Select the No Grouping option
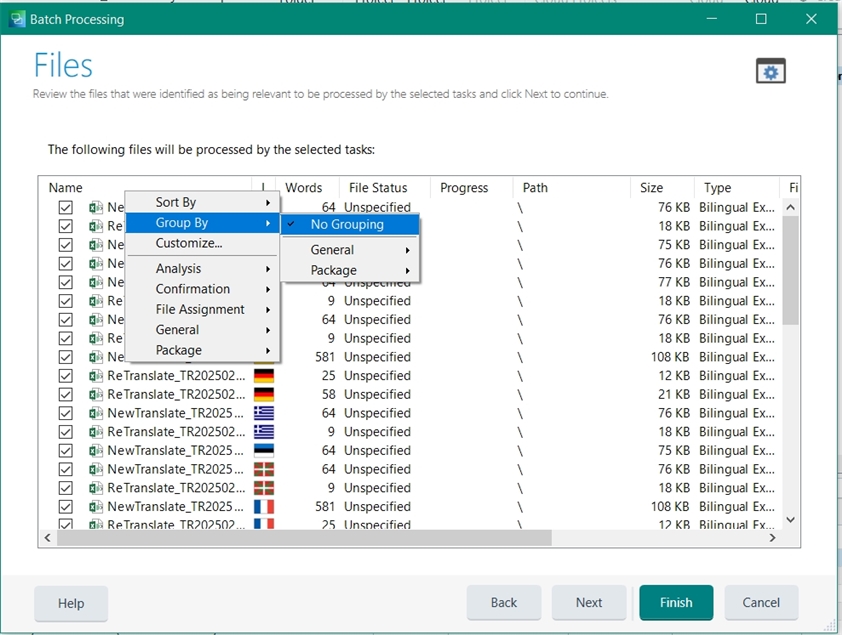 350,224
